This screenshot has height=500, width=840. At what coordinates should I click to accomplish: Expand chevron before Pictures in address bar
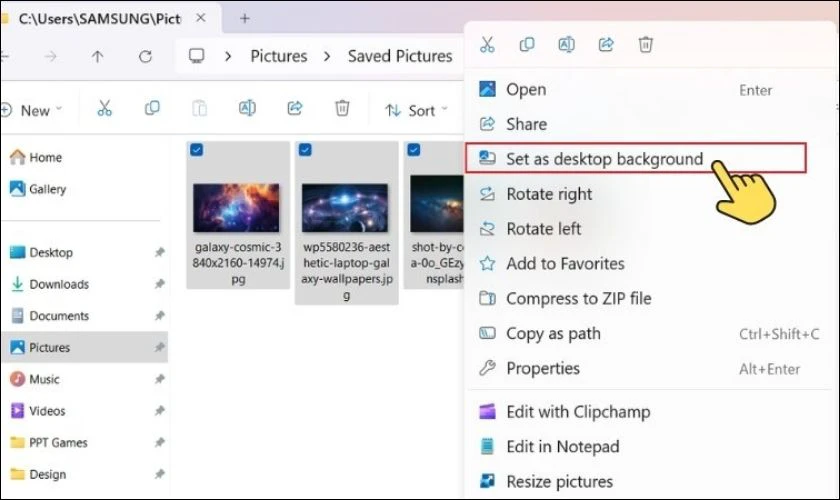pyautogui.click(x=228, y=56)
